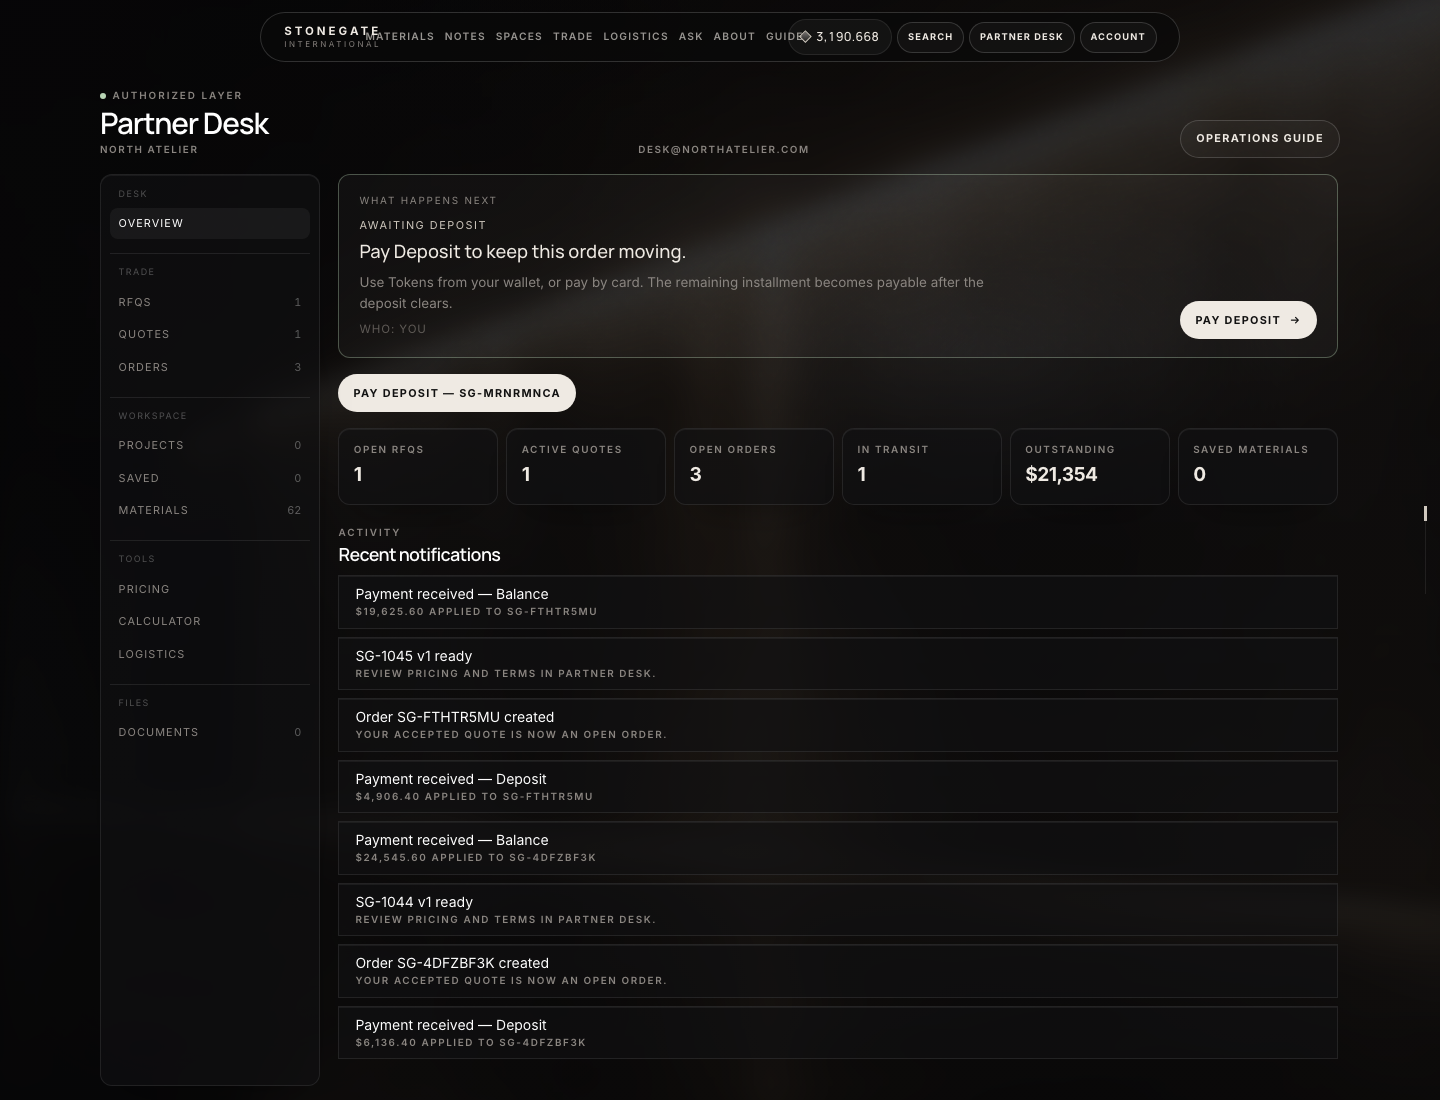Click the Pay Deposit arrow button
Image resolution: width=1440 pixels, height=1100 pixels.
point(1248,320)
